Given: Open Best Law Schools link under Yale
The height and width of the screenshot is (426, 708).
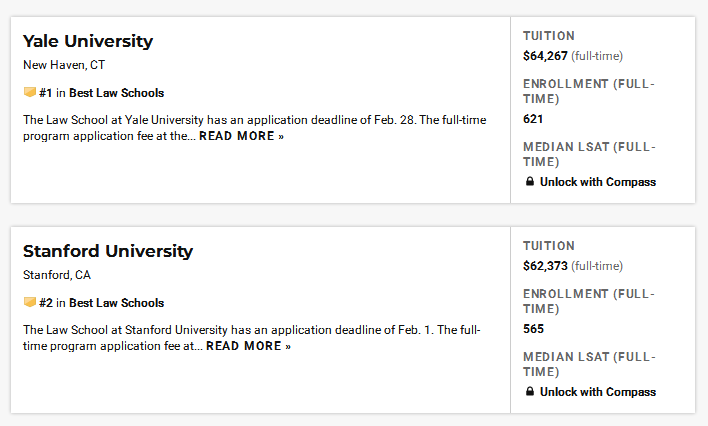Looking at the screenshot, I should tap(116, 93).
